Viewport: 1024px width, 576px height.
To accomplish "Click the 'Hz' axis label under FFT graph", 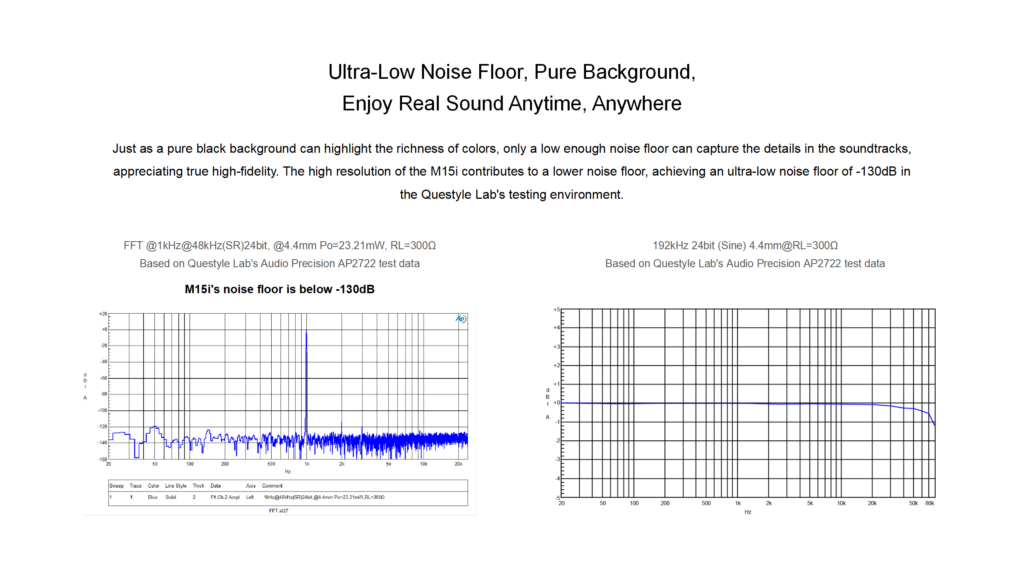I will click(288, 470).
